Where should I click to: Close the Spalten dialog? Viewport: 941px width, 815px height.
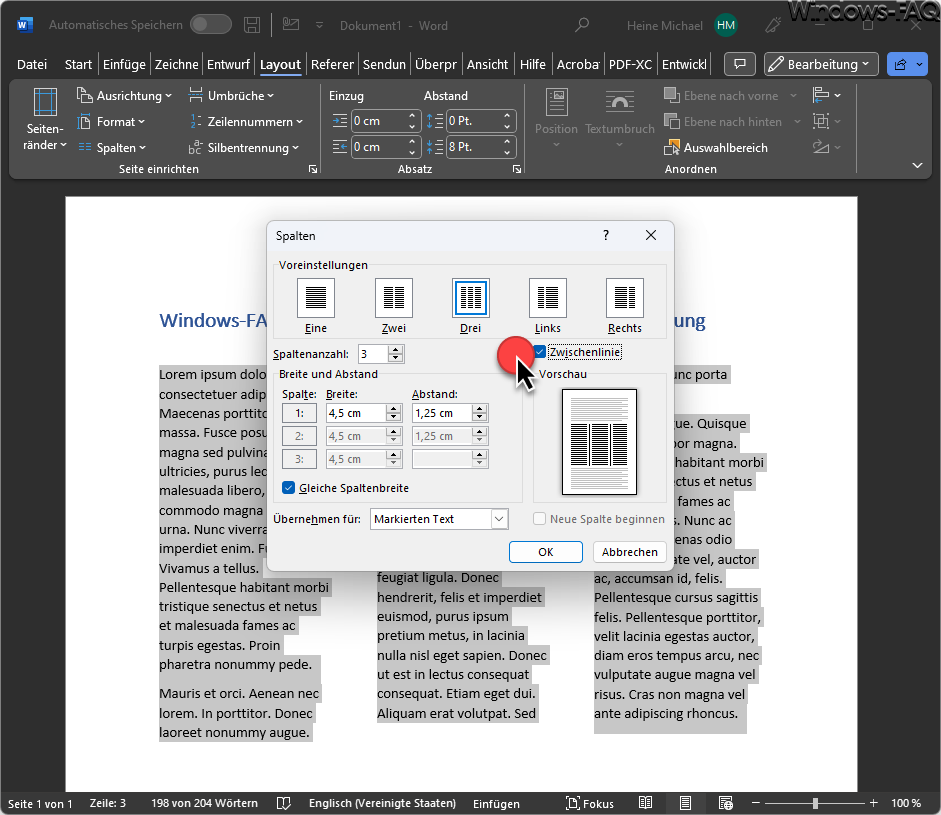pyautogui.click(x=651, y=235)
